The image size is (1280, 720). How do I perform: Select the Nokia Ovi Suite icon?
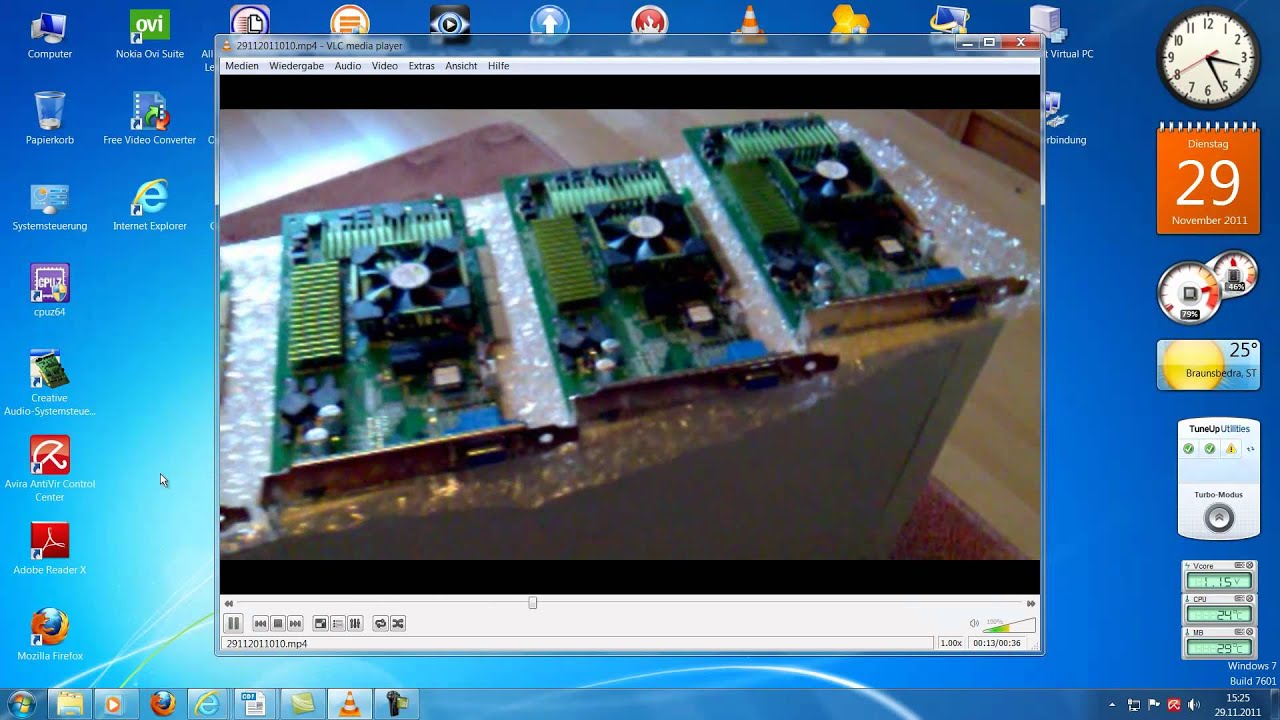click(x=150, y=35)
